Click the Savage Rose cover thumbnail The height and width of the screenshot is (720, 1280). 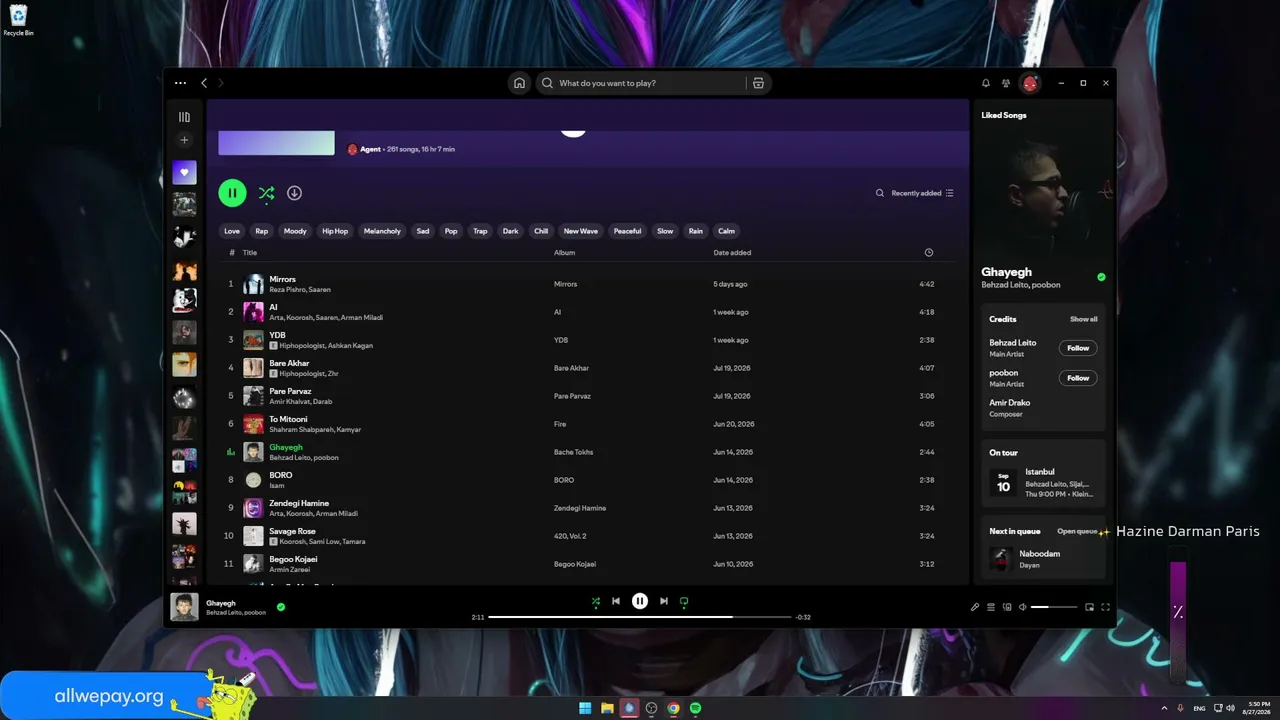[253, 536]
